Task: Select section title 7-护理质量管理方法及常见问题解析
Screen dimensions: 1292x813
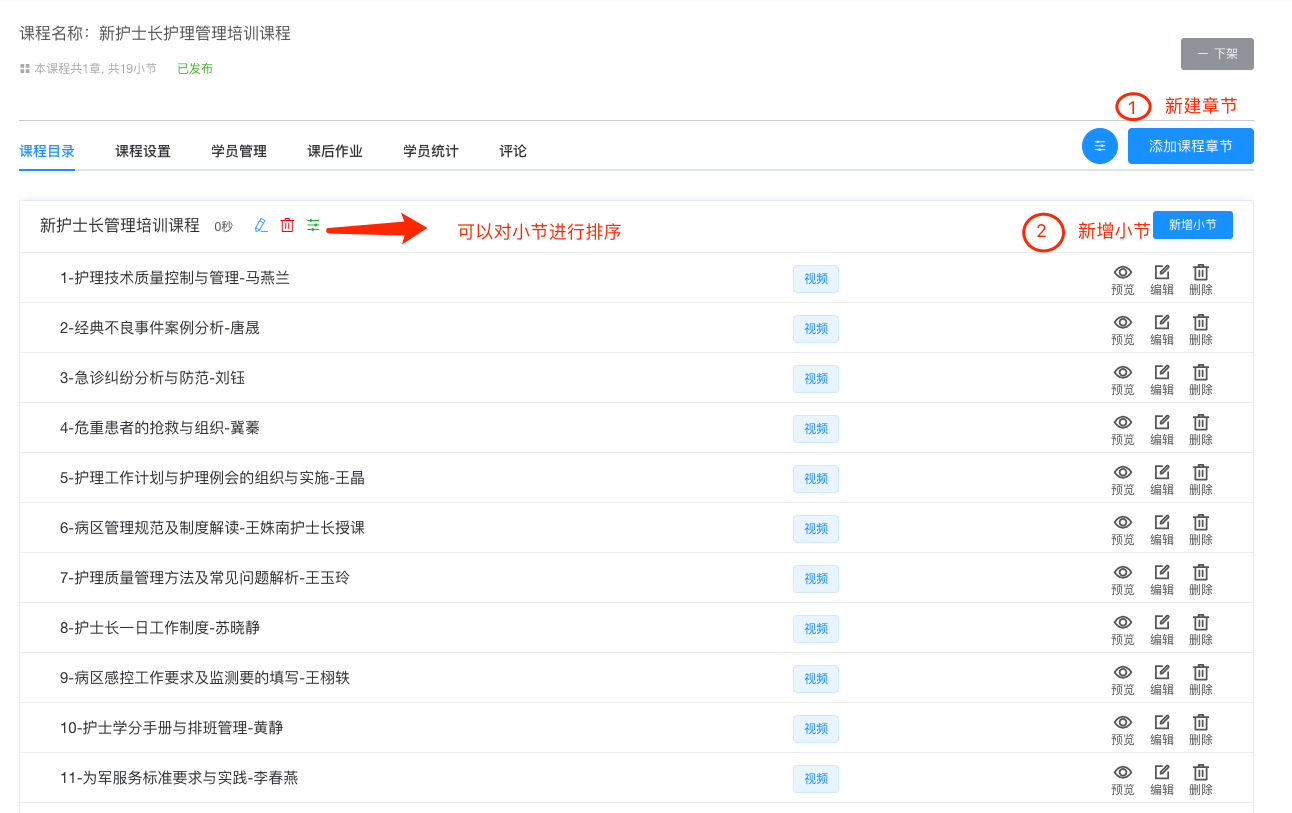Action: coord(205,578)
